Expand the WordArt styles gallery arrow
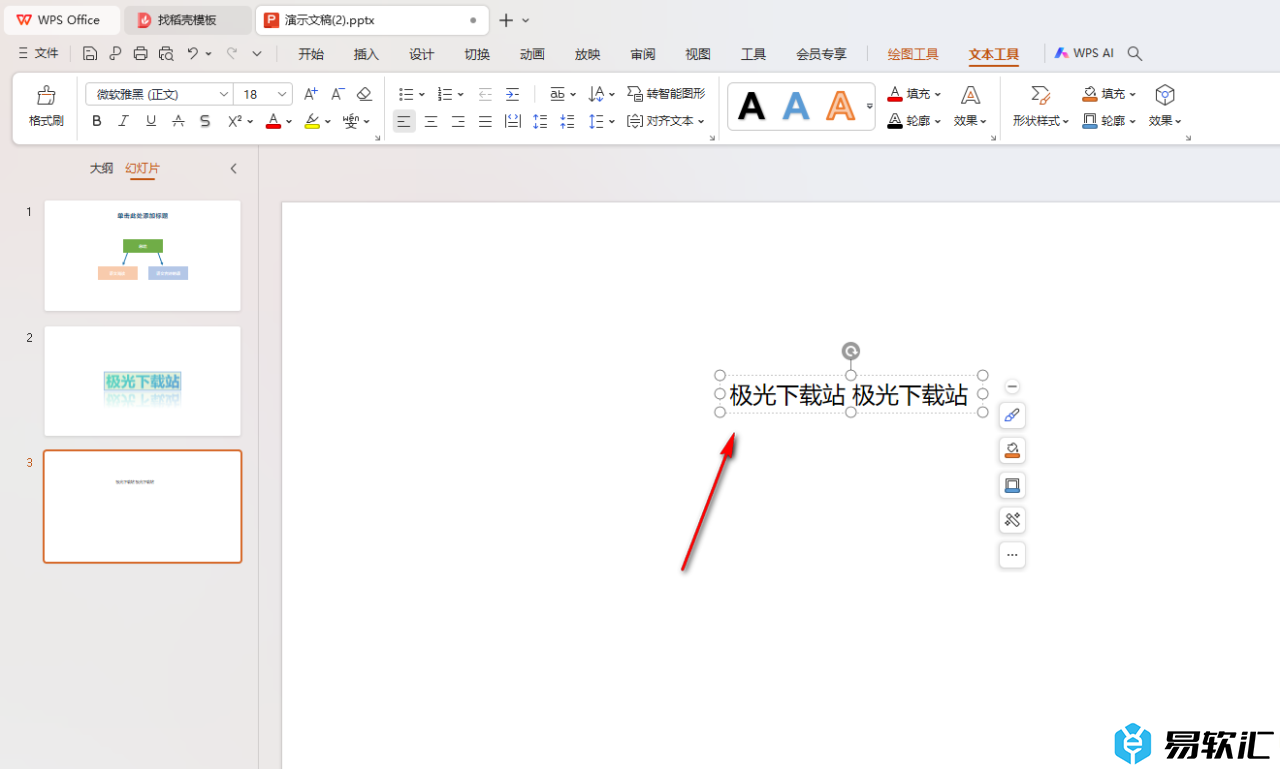1280x769 pixels. [869, 106]
